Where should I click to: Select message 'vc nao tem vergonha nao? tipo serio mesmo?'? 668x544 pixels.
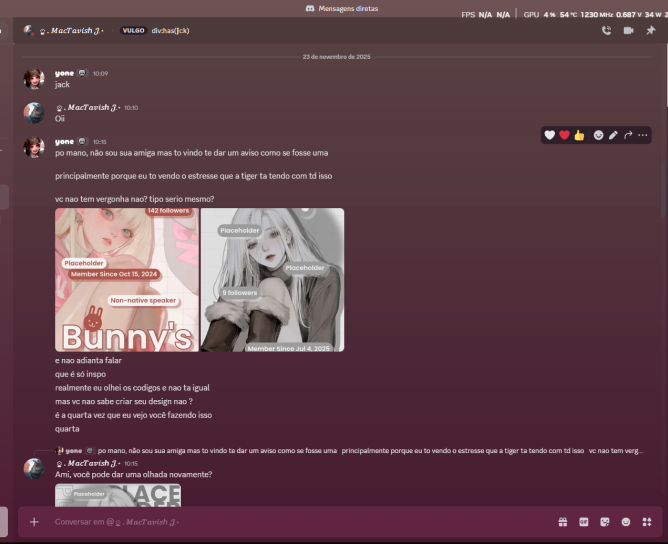coord(134,199)
